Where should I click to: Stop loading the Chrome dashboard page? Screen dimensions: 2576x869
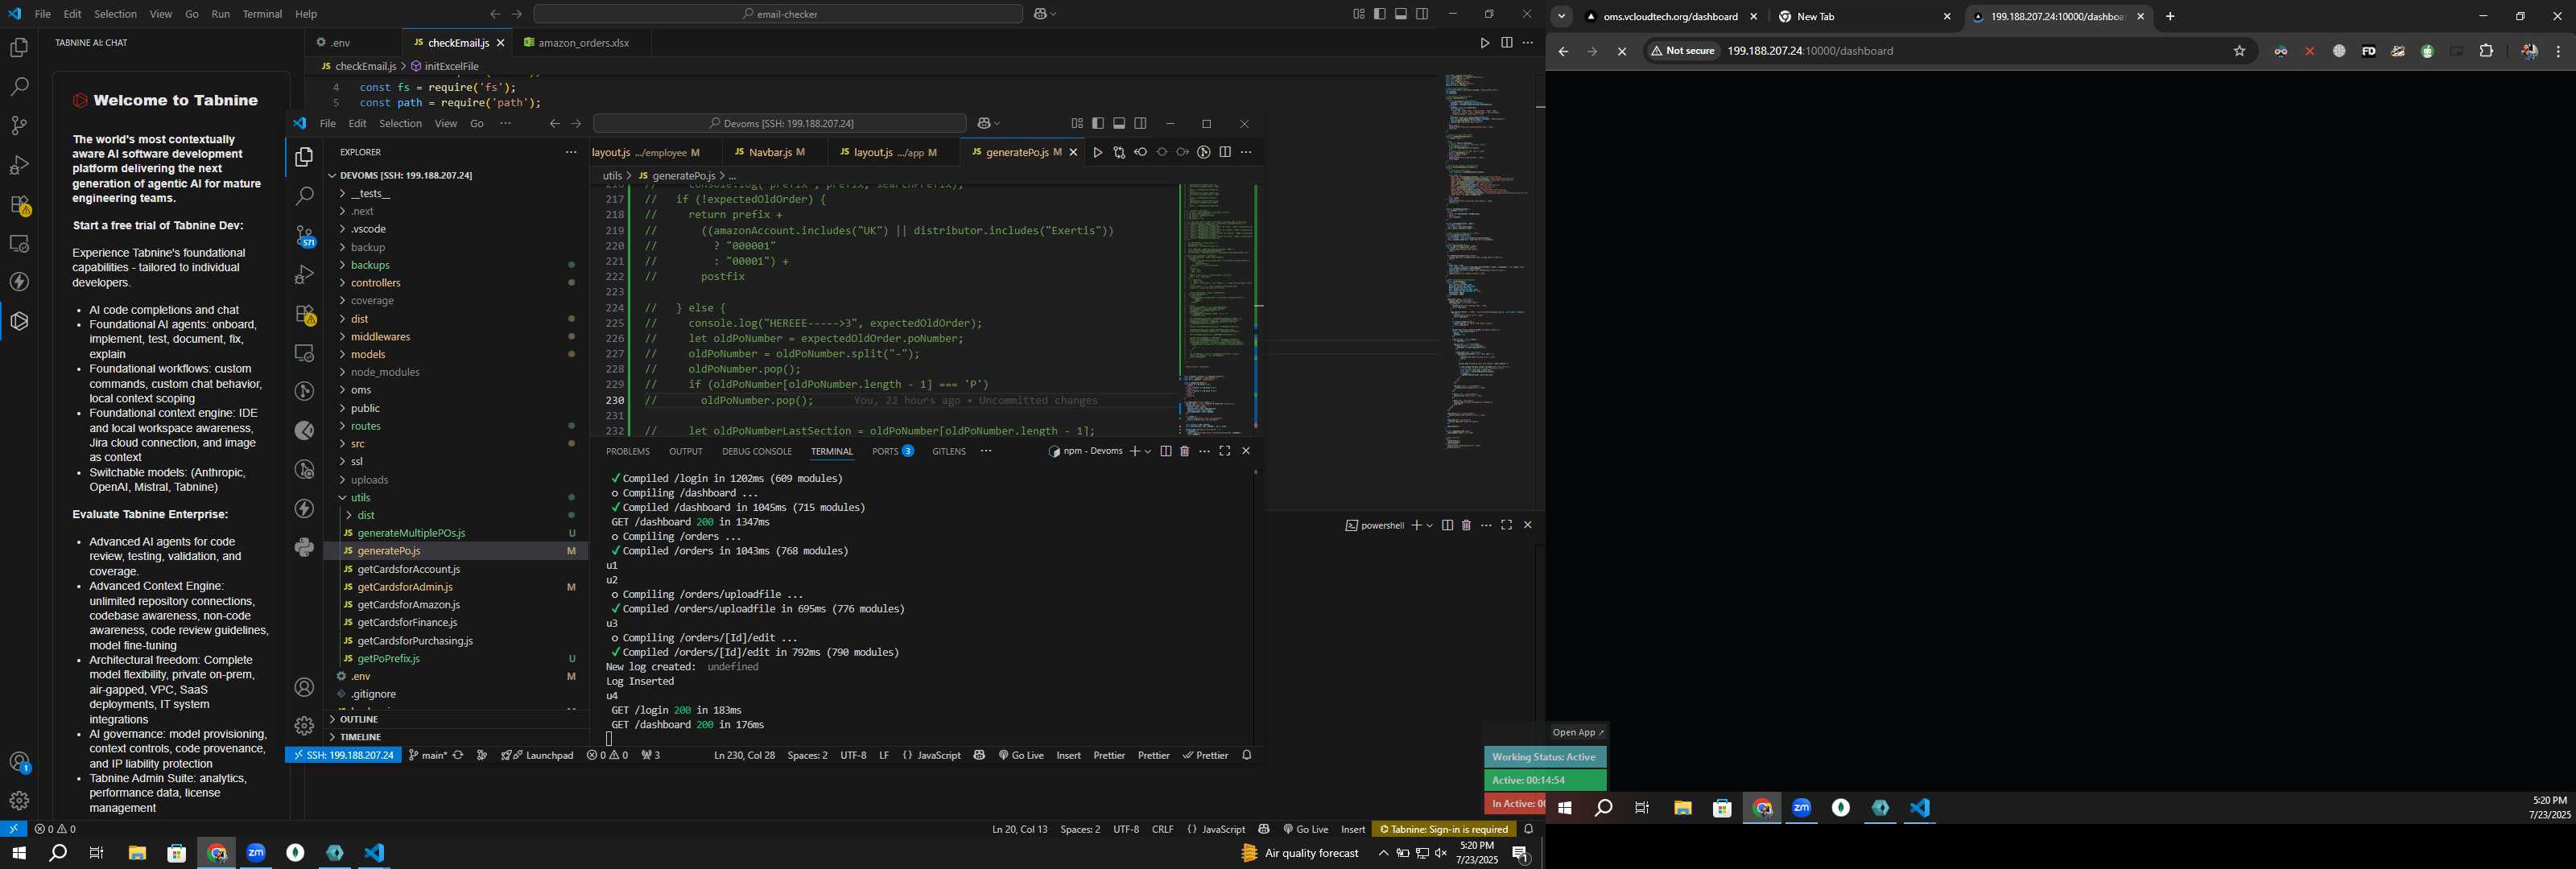pyautogui.click(x=1622, y=51)
